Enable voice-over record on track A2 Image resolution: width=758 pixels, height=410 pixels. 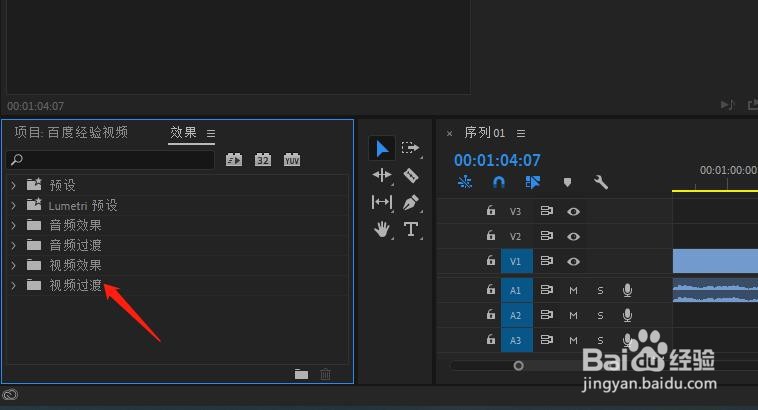point(627,315)
